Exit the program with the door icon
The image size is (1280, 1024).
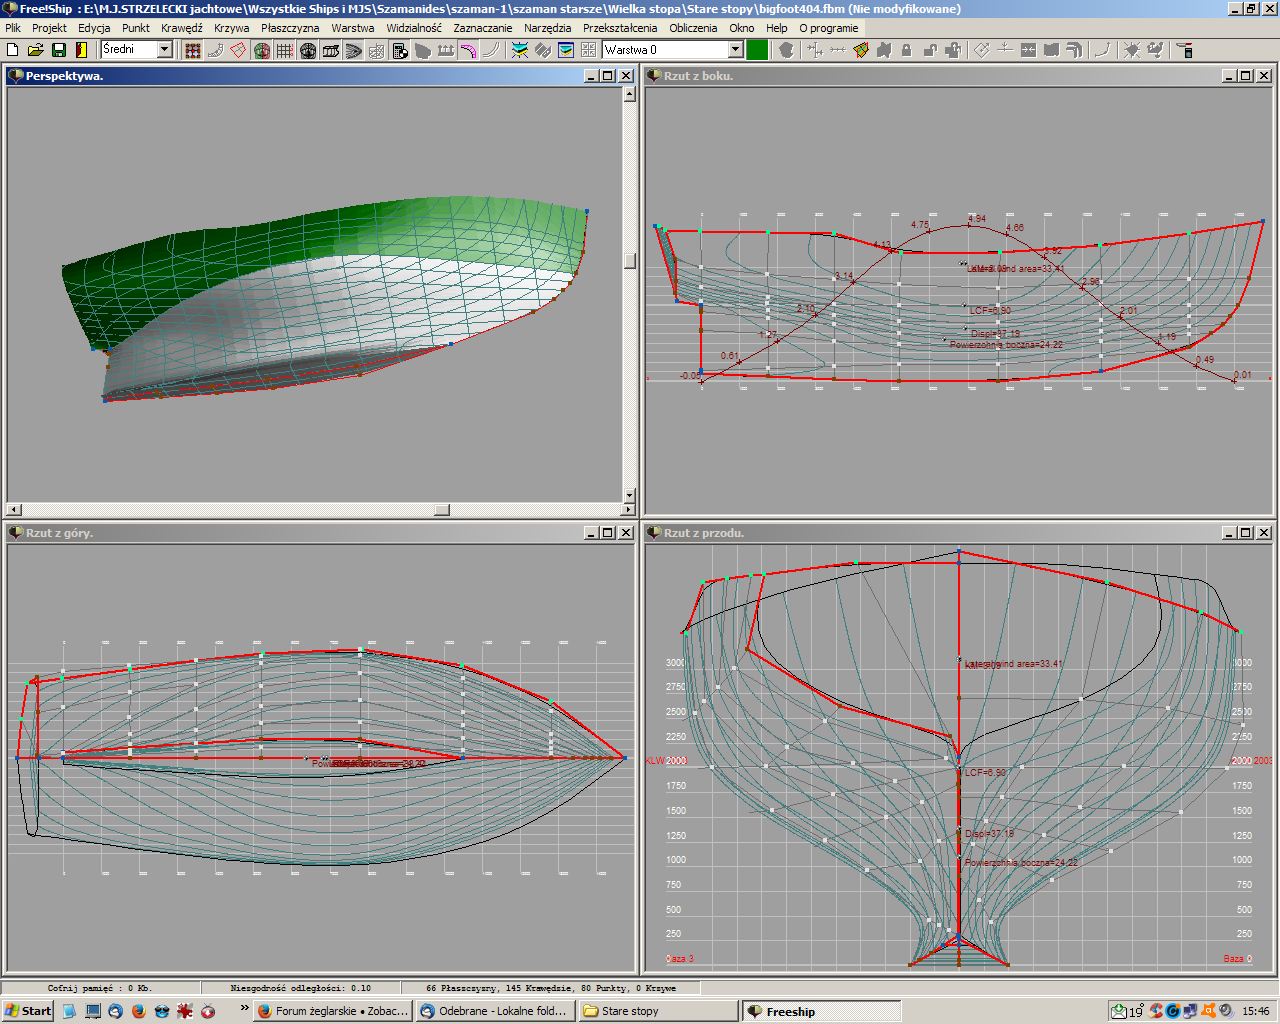pos(81,50)
